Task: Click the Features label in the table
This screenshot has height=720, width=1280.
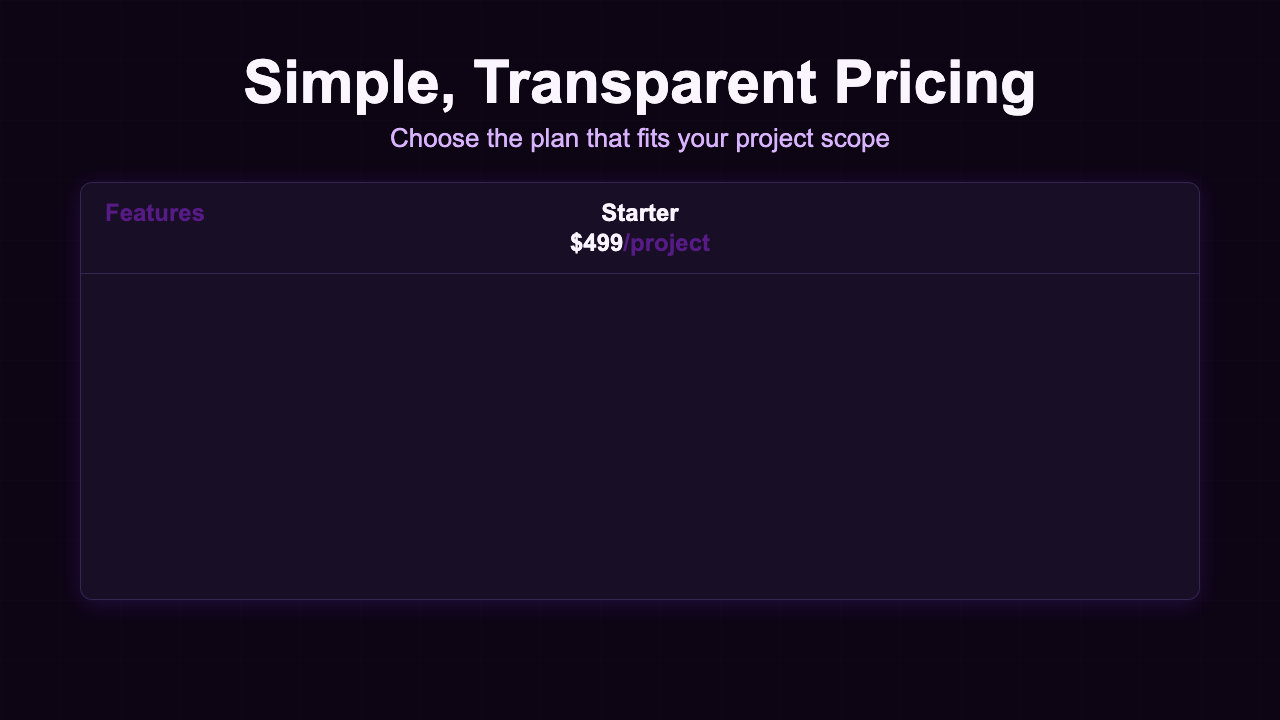Action: [154, 213]
